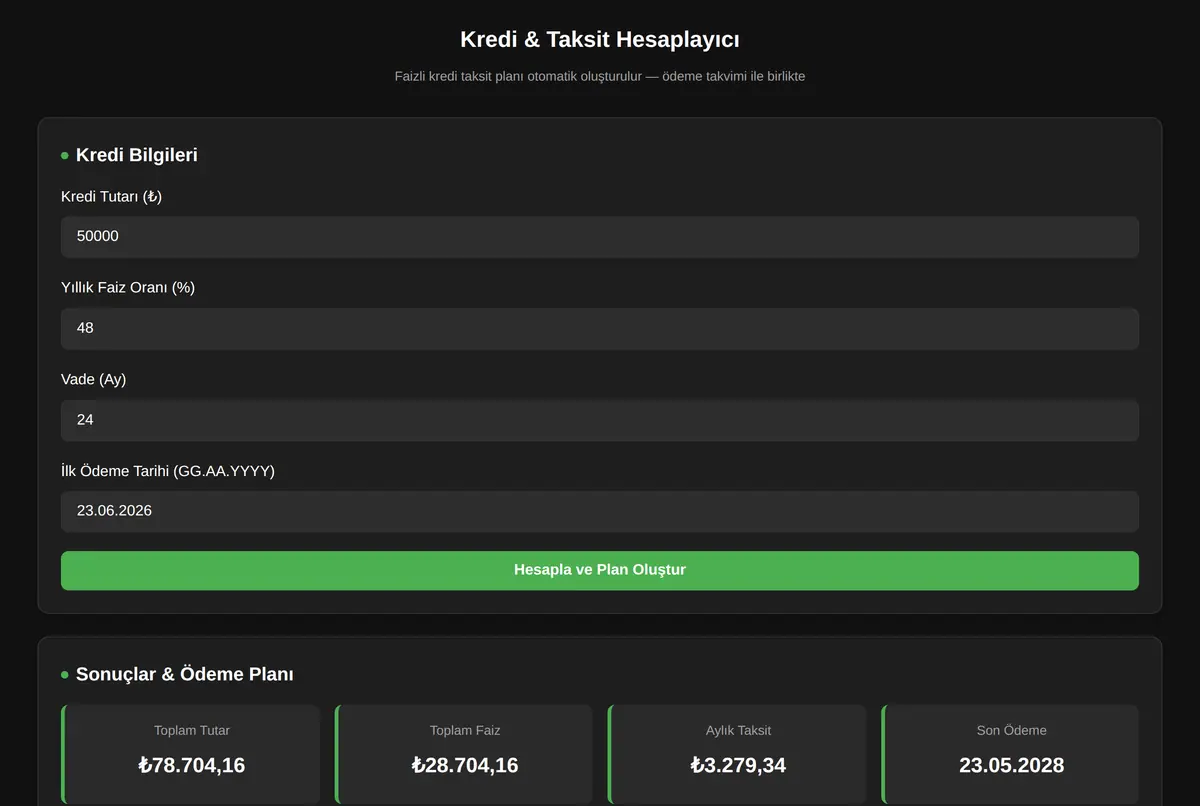The height and width of the screenshot is (806, 1200).
Task: Click the Vade (Ay) label
Action: point(93,379)
